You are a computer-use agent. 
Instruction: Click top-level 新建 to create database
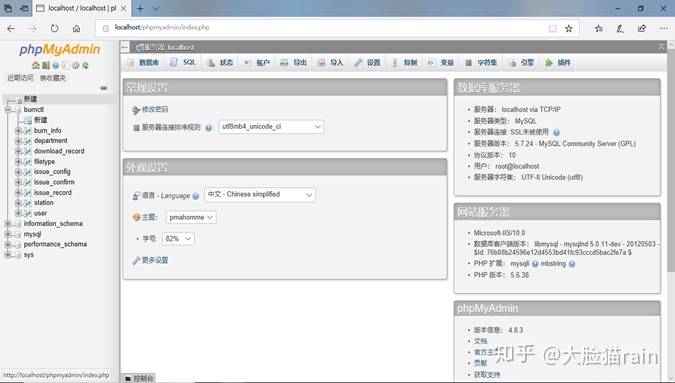(30, 99)
